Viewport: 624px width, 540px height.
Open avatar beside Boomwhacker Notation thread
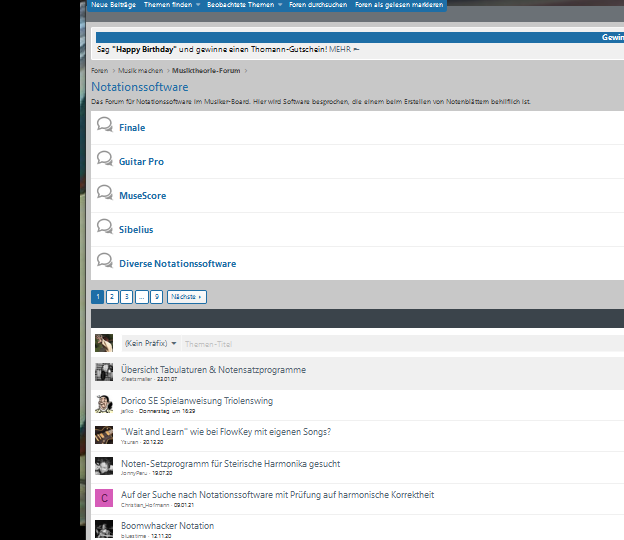click(x=104, y=529)
